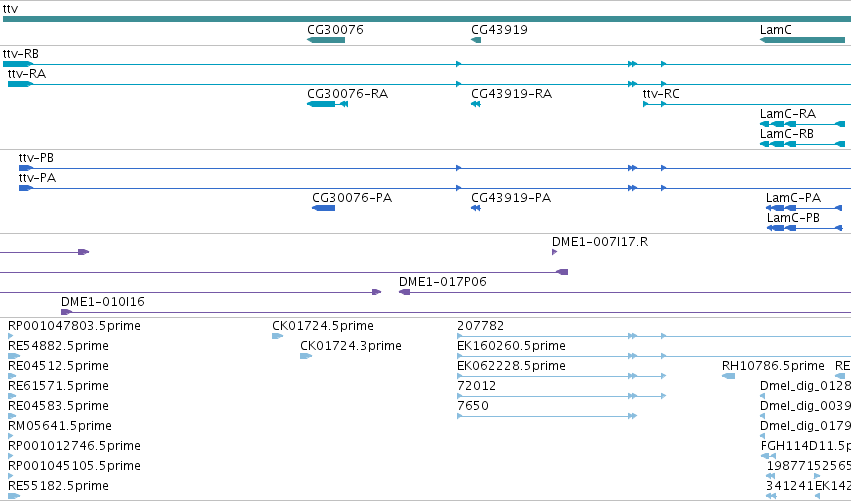Viewport: 851px width, 501px height.
Task: Open the CK01724.5prime EST label
Action: [x=323, y=326]
